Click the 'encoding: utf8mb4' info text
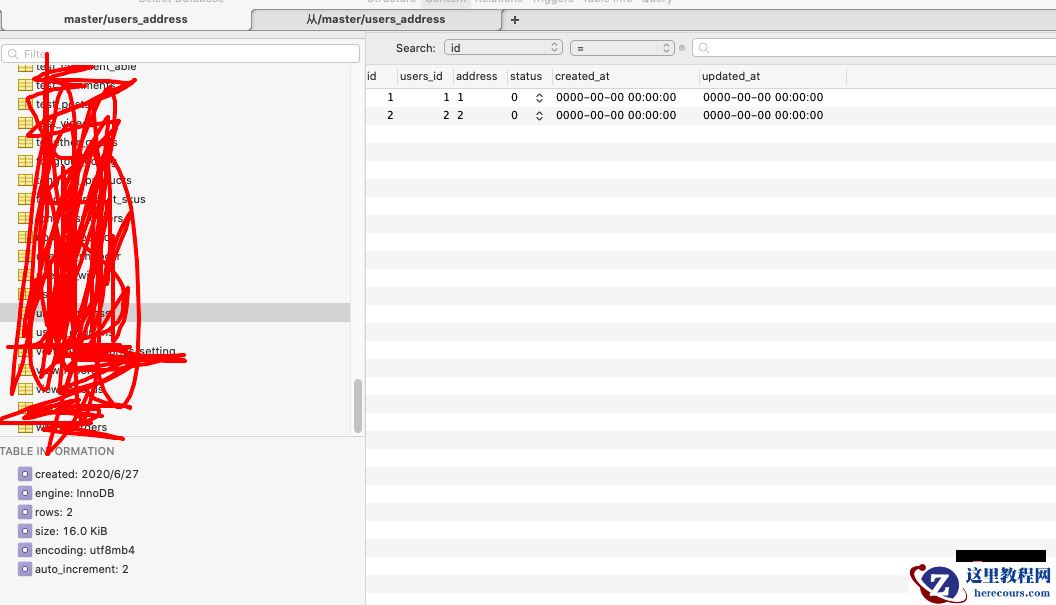The width and height of the screenshot is (1056, 605). [85, 550]
